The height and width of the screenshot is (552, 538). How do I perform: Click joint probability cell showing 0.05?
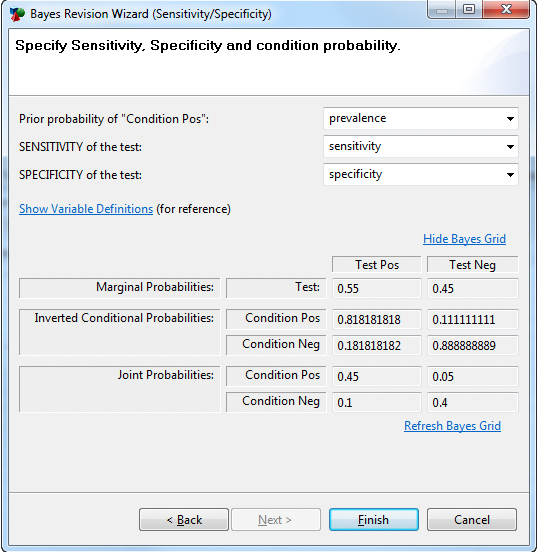(x=473, y=376)
